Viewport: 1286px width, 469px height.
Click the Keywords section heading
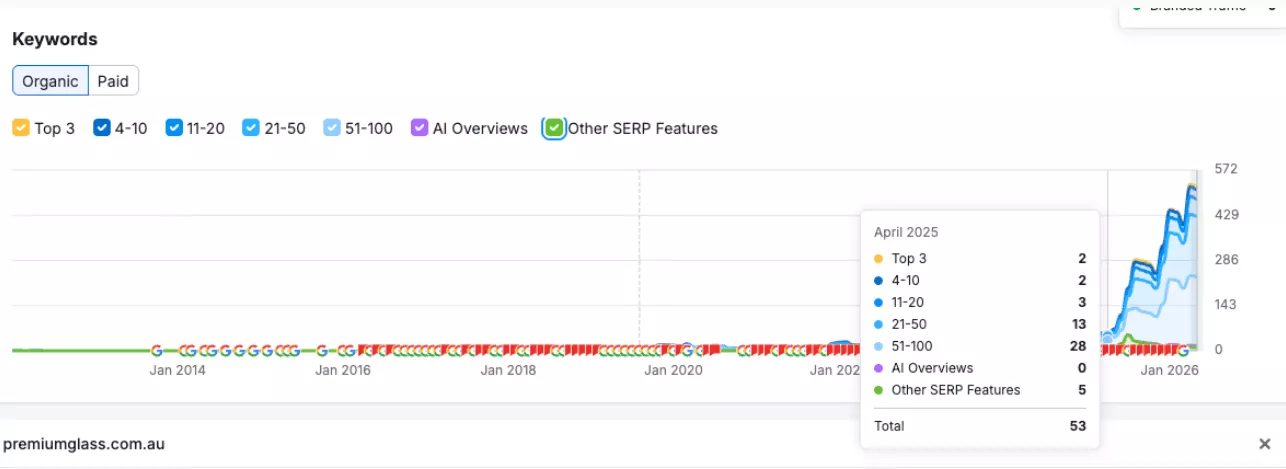55,39
